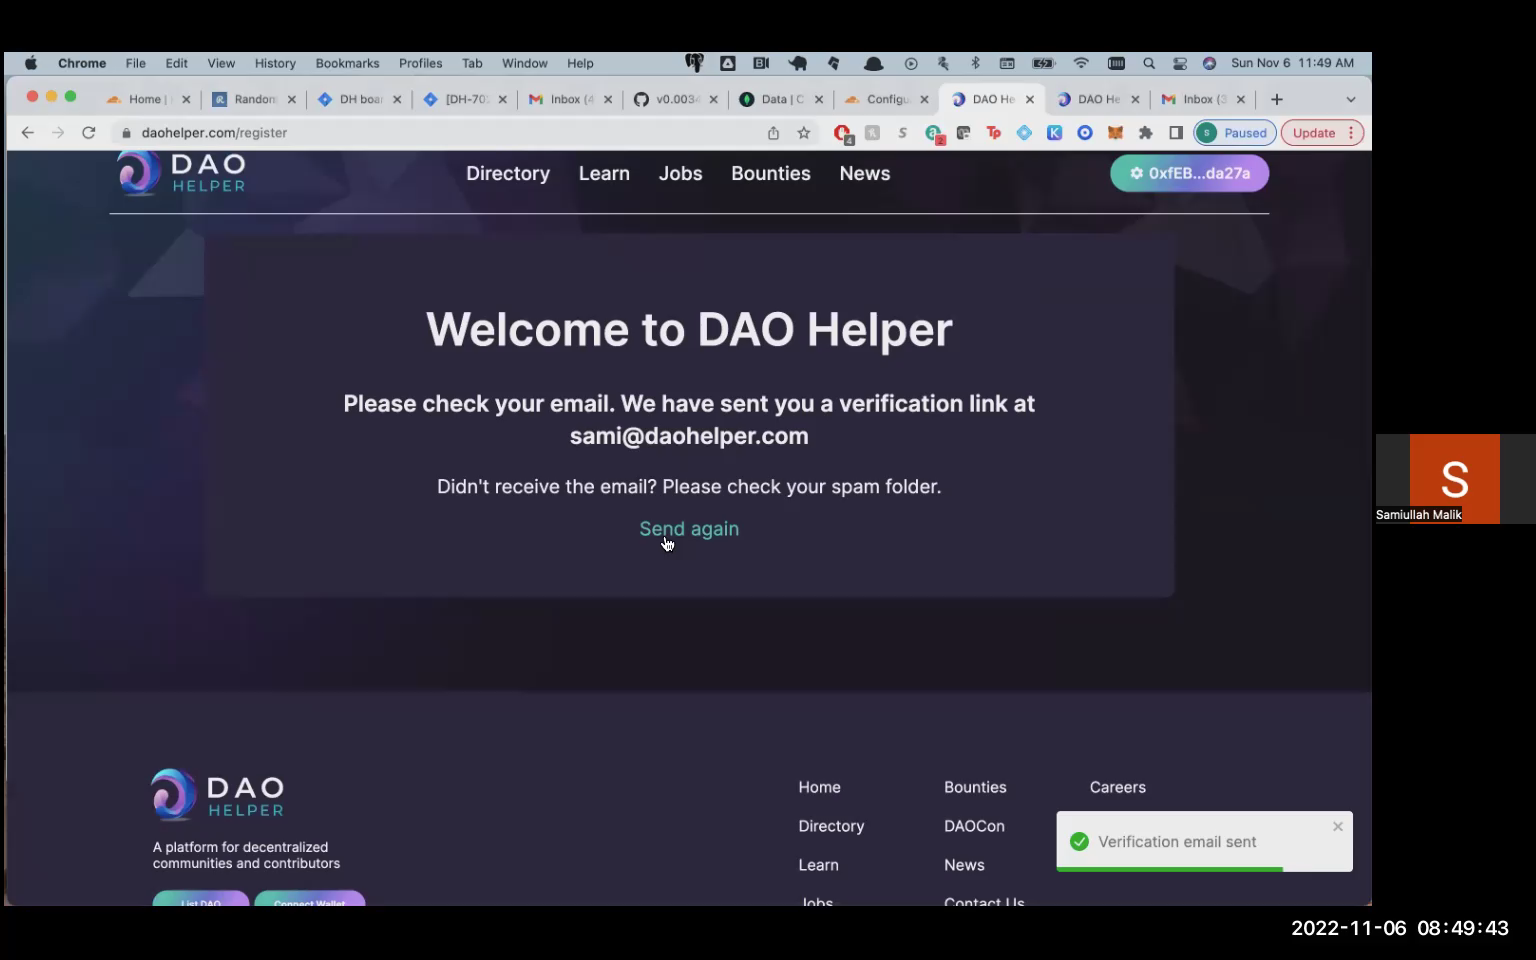Image resolution: width=1536 pixels, height=960 pixels.
Task: Go to Bounties in top navigation
Action: coord(771,173)
